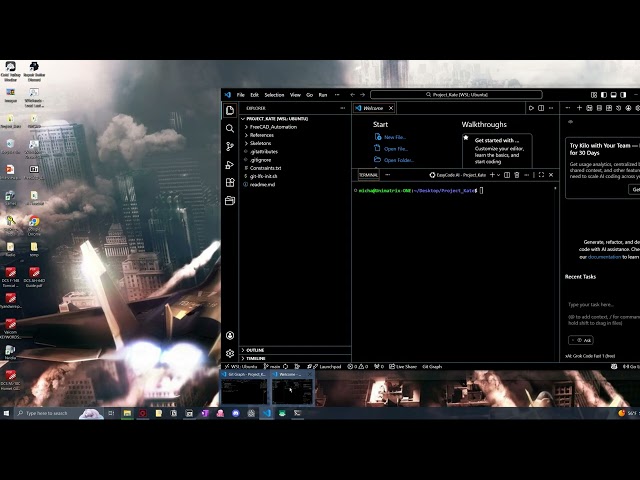Open the Kilo documentation link

pos(604,257)
